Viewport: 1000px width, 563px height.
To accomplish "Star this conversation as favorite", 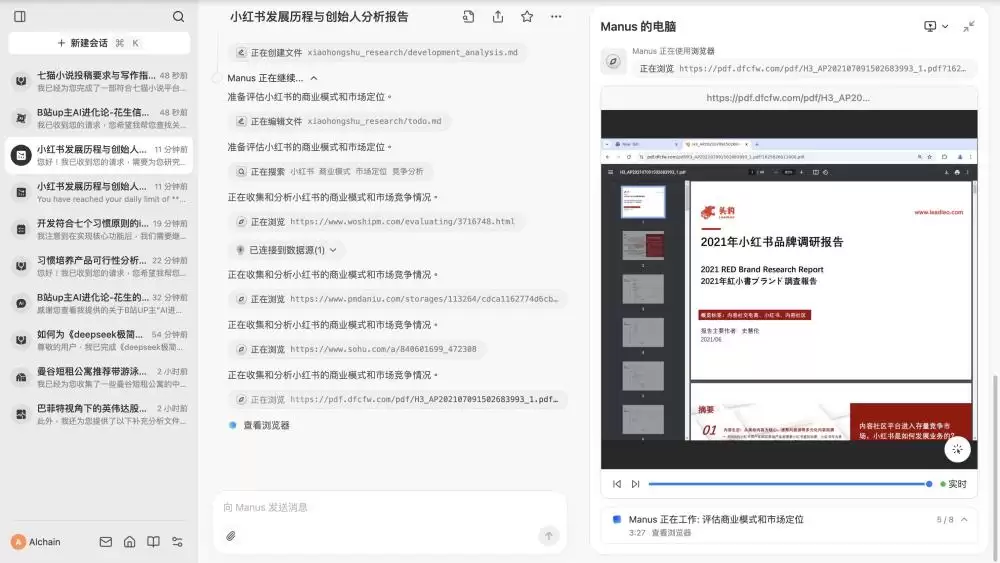I will coord(527,17).
